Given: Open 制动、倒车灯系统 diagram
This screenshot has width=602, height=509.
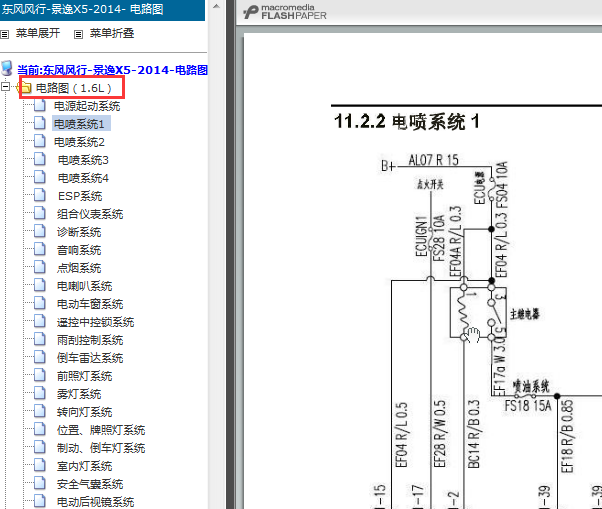Looking at the screenshot, I should click(x=101, y=448).
